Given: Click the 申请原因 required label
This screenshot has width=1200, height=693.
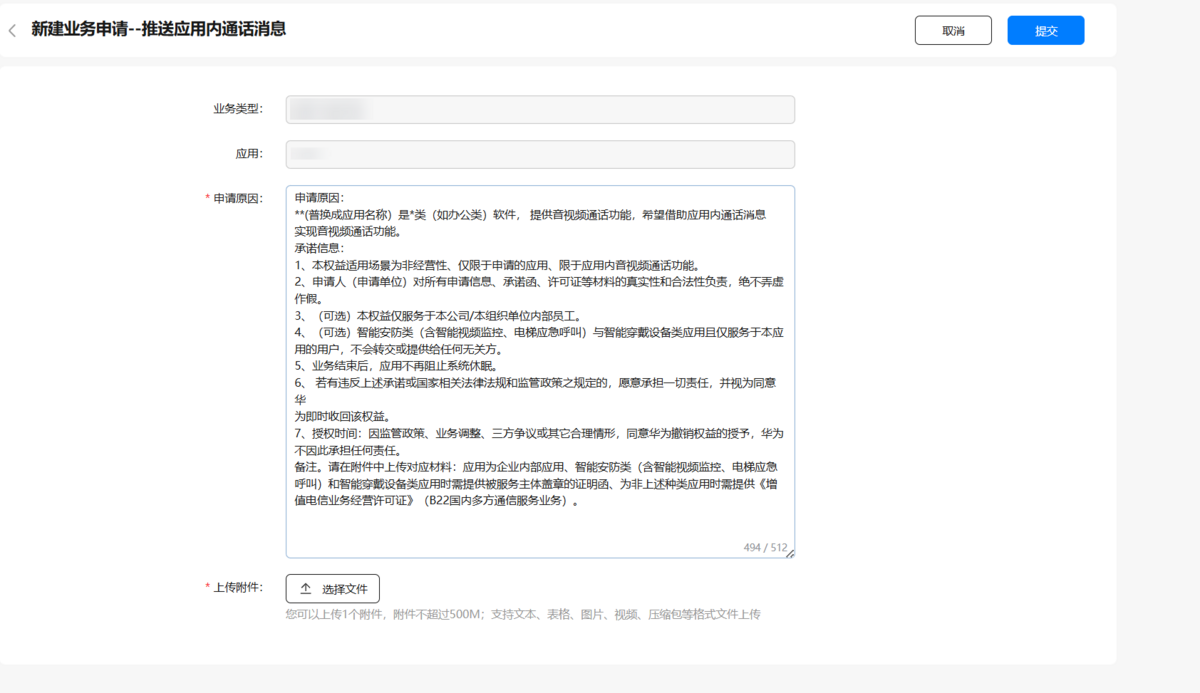Looking at the screenshot, I should (x=237, y=198).
